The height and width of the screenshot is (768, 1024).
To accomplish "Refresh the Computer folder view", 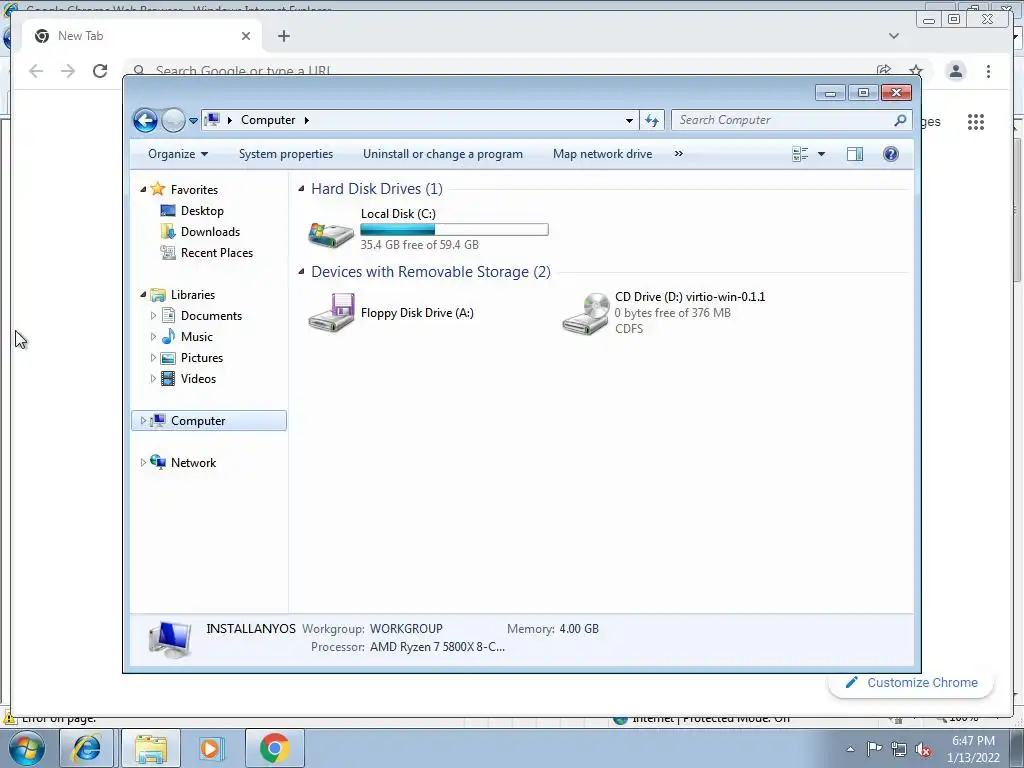I will click(652, 120).
